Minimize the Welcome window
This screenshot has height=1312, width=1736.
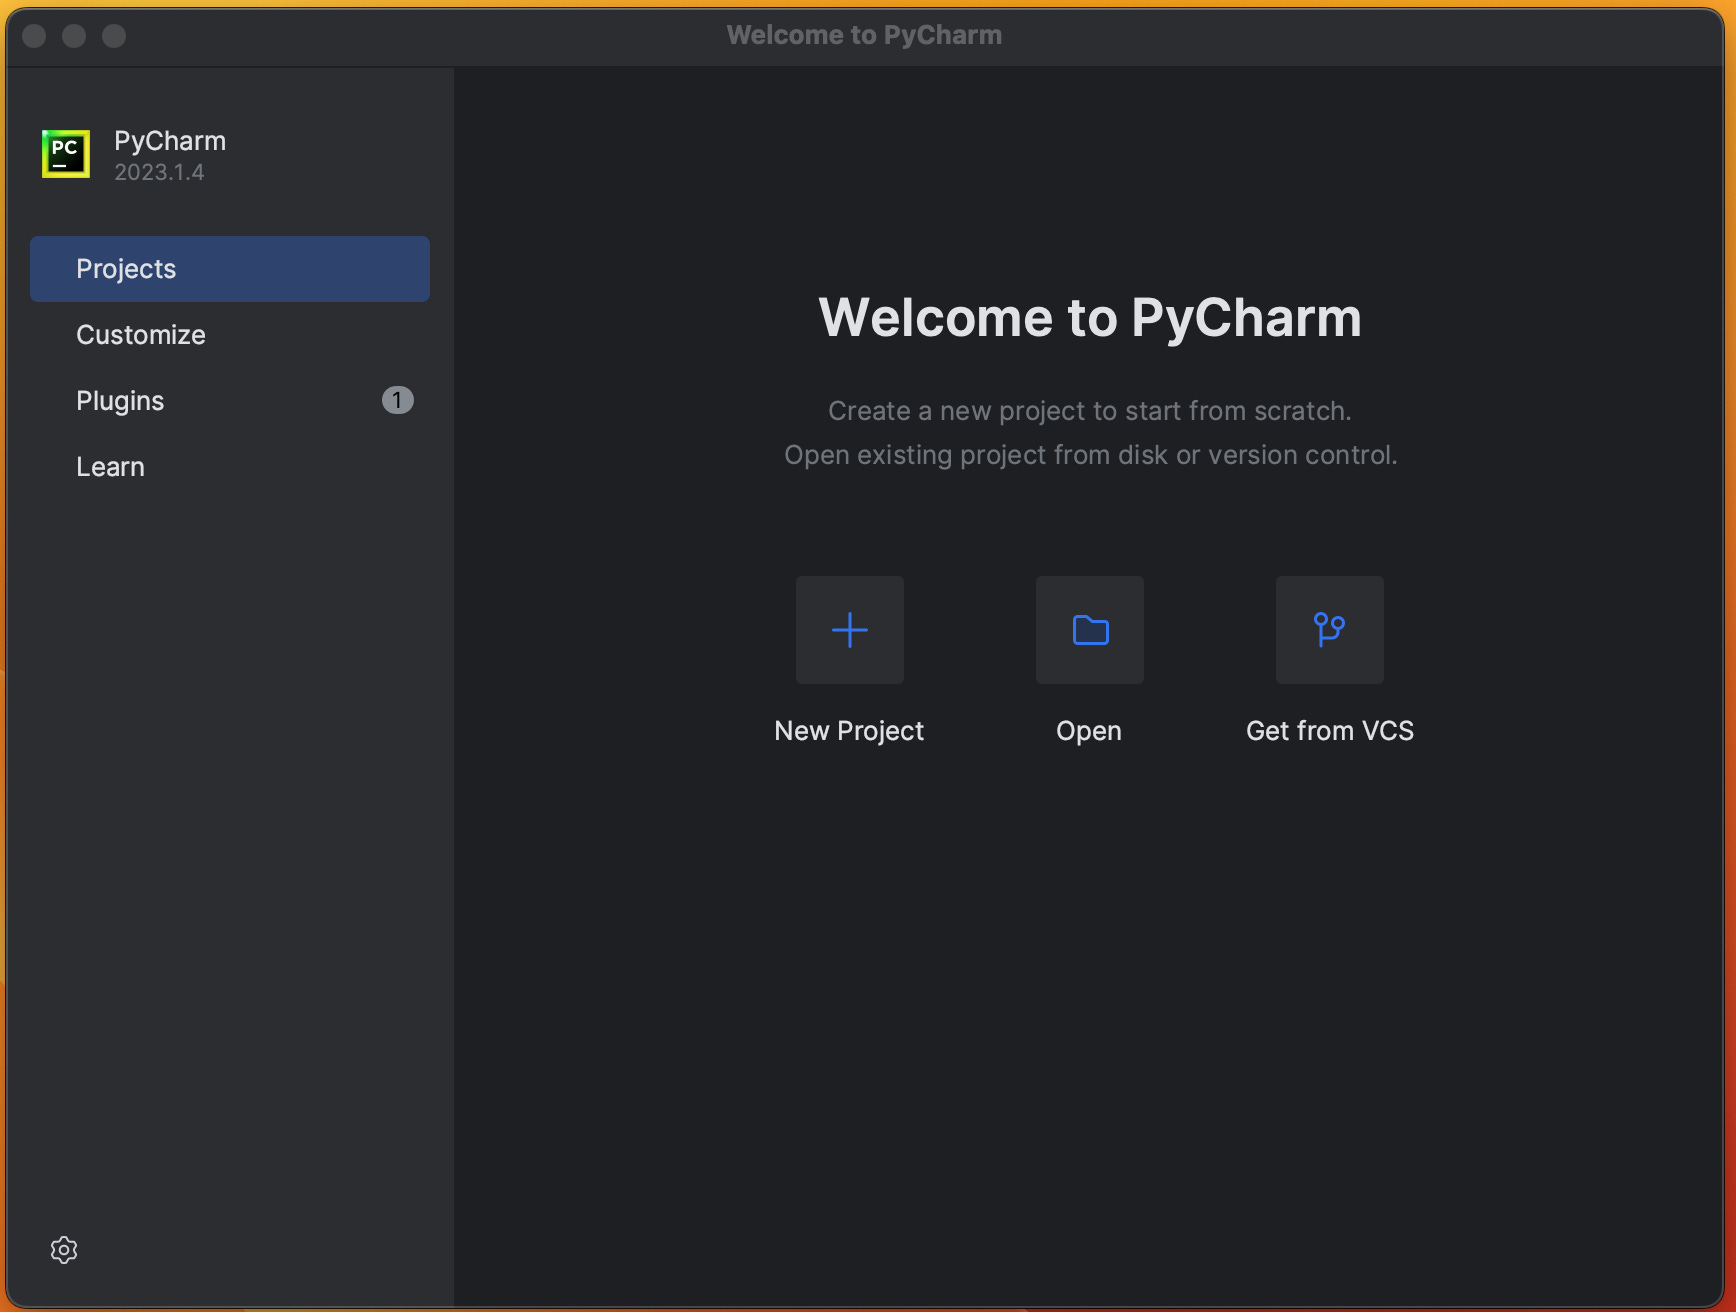(74, 36)
